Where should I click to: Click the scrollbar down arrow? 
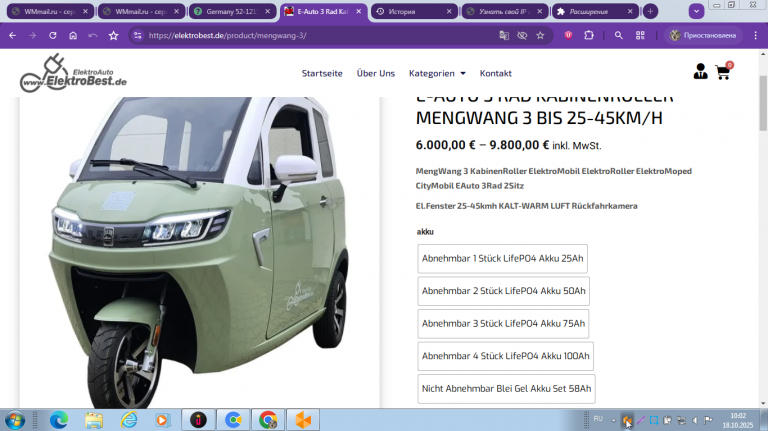tap(763, 404)
